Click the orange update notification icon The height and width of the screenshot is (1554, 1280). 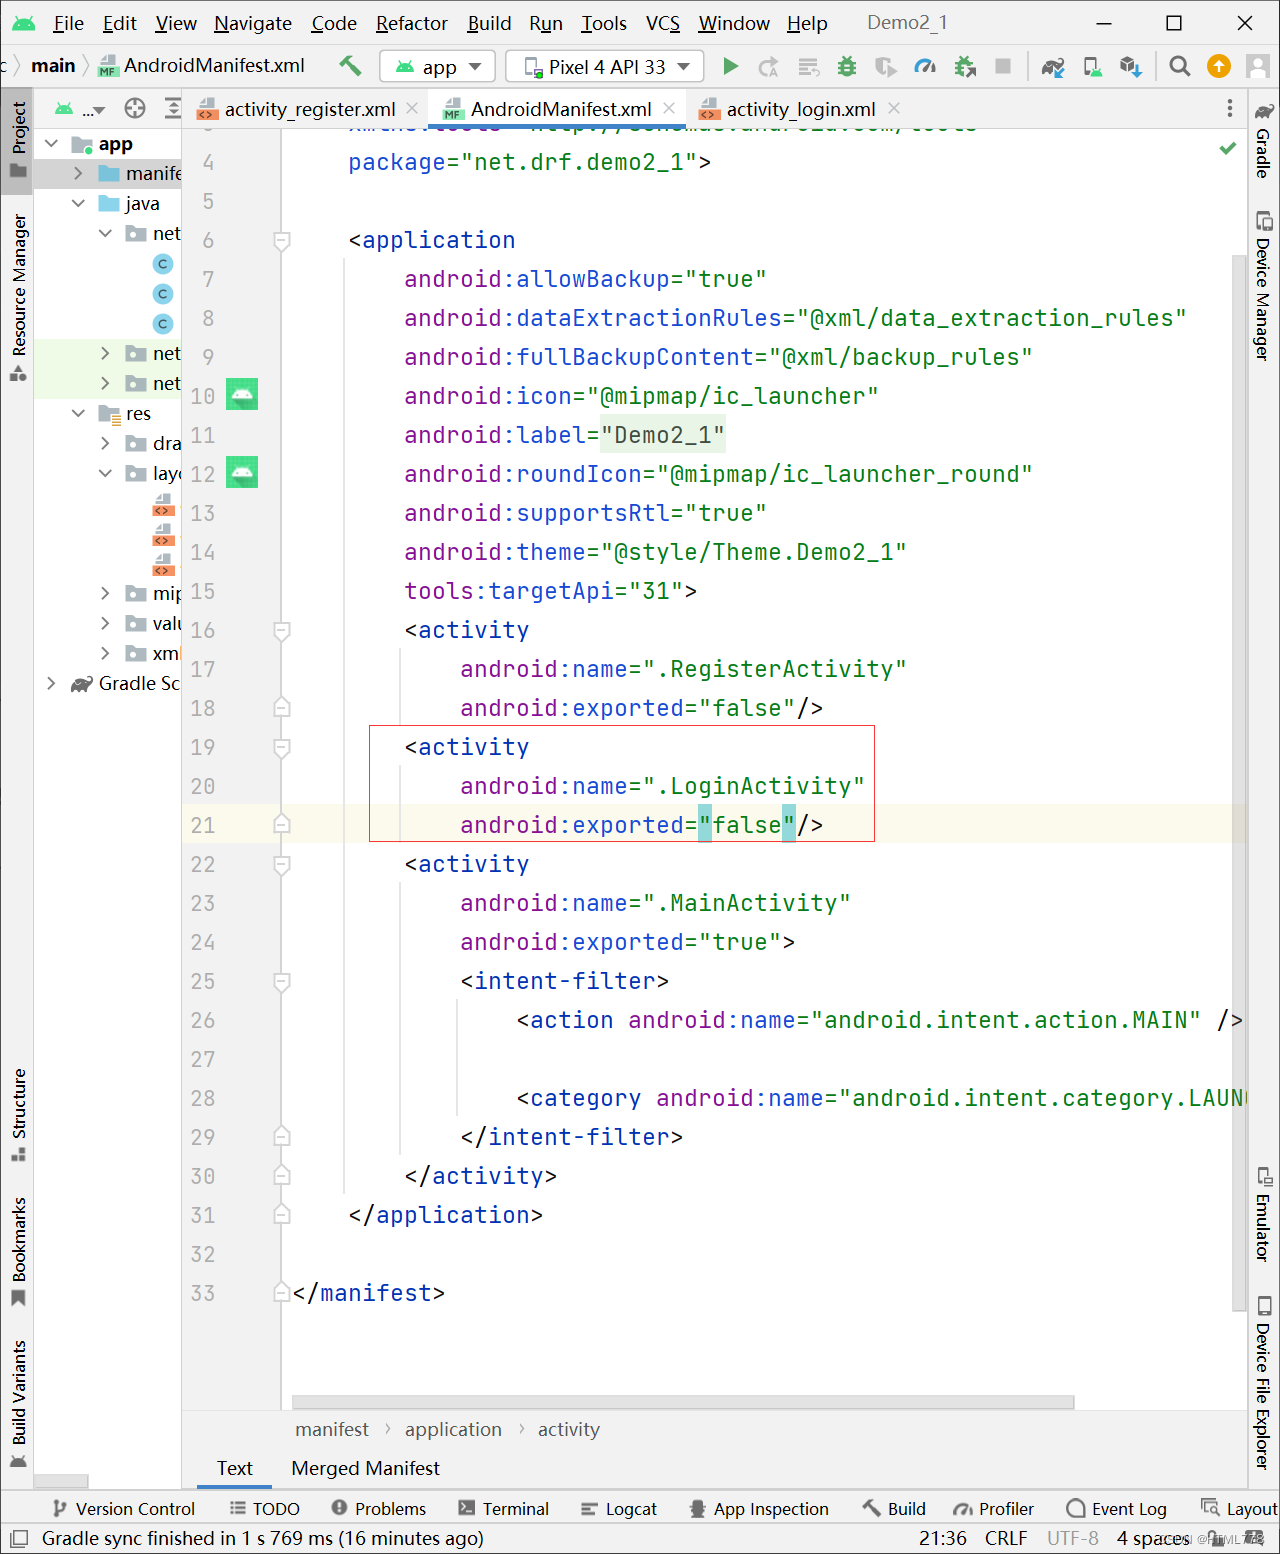(x=1219, y=66)
